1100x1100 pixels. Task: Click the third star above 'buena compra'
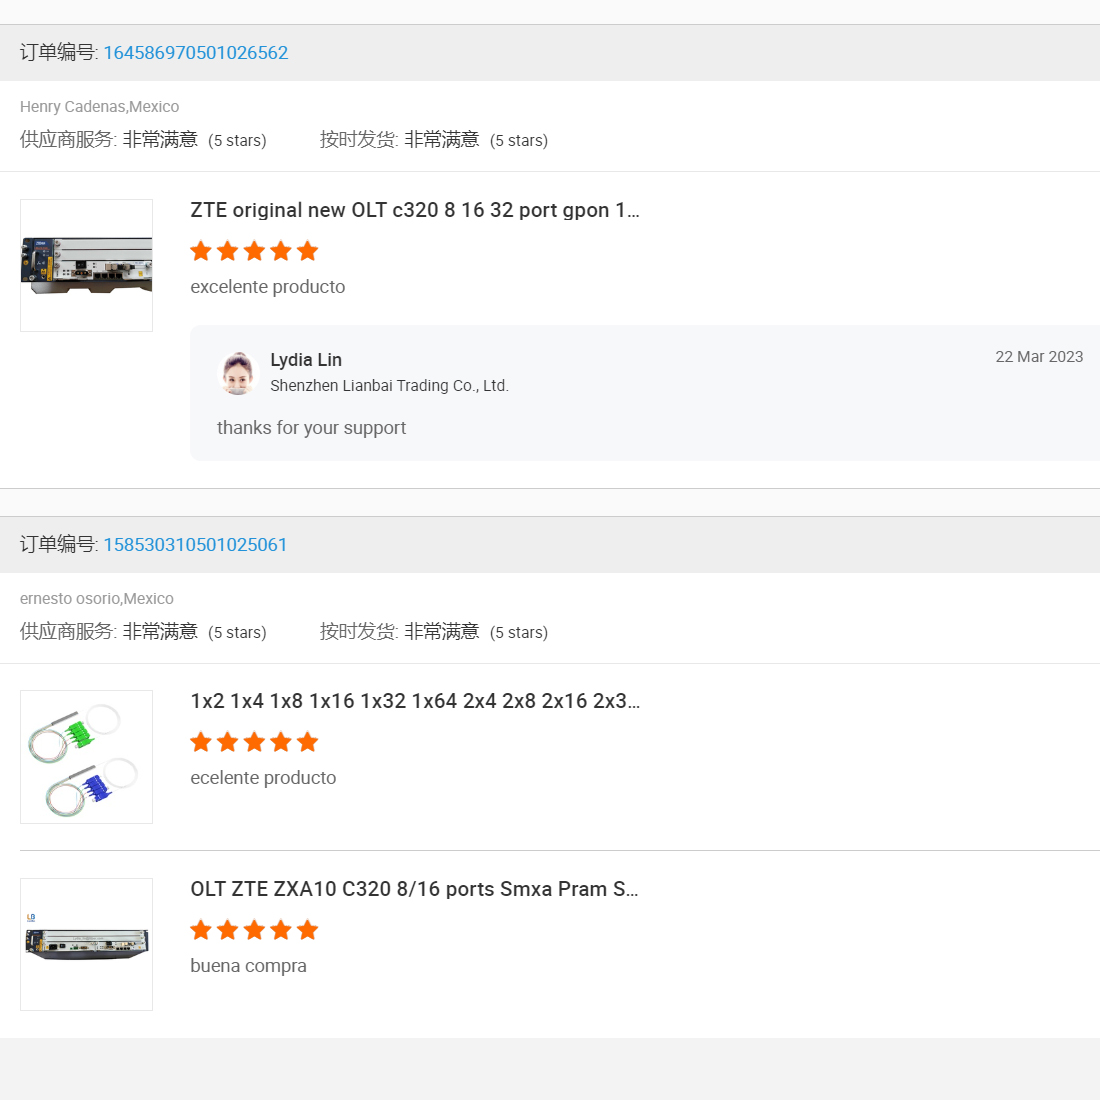[x=254, y=930]
